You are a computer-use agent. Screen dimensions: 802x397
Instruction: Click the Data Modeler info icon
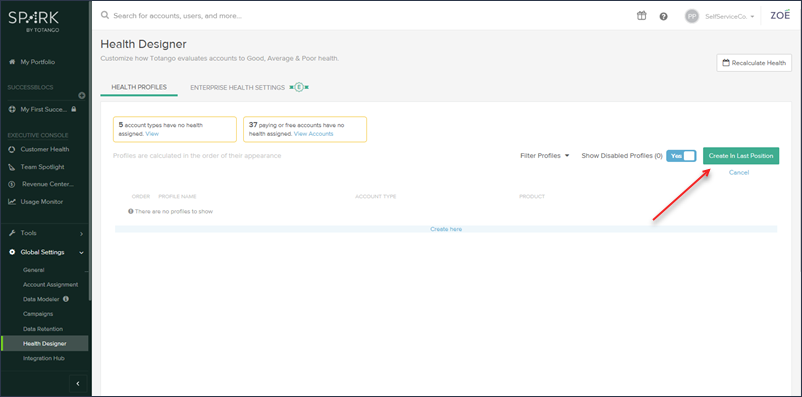coord(65,299)
